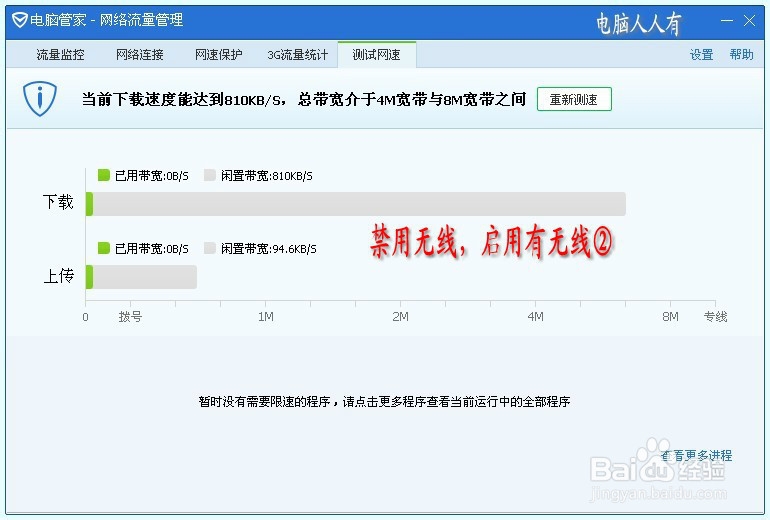Image resolution: width=770 pixels, height=520 pixels.
Task: Open the 帮助 link
Action: click(742, 55)
